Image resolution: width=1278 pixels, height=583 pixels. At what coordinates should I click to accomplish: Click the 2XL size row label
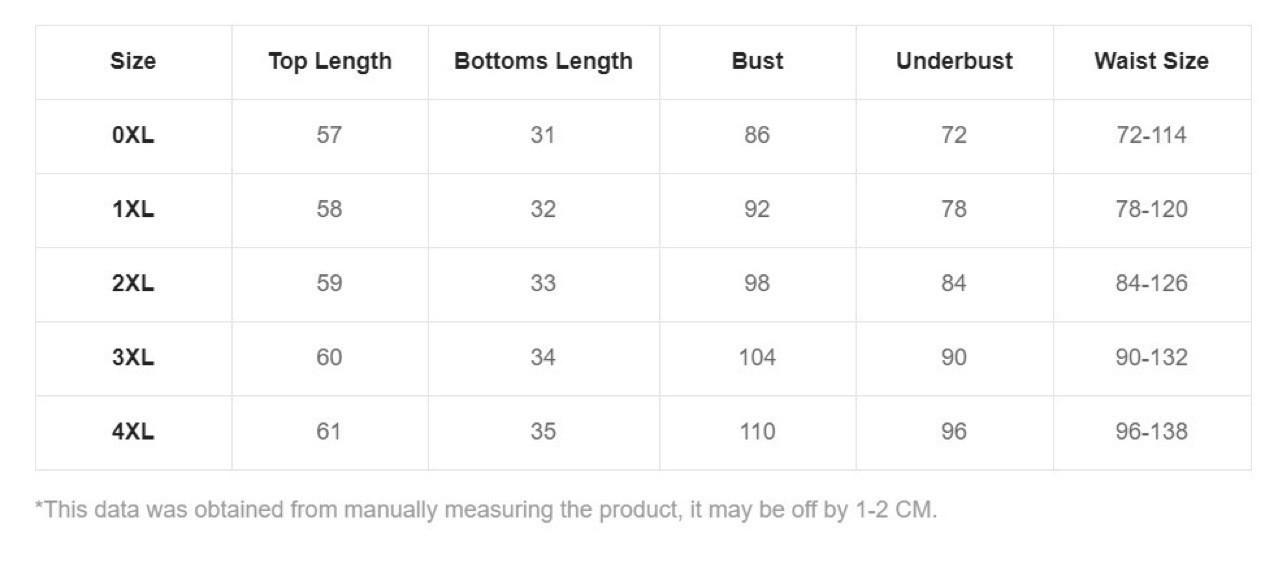pos(133,283)
